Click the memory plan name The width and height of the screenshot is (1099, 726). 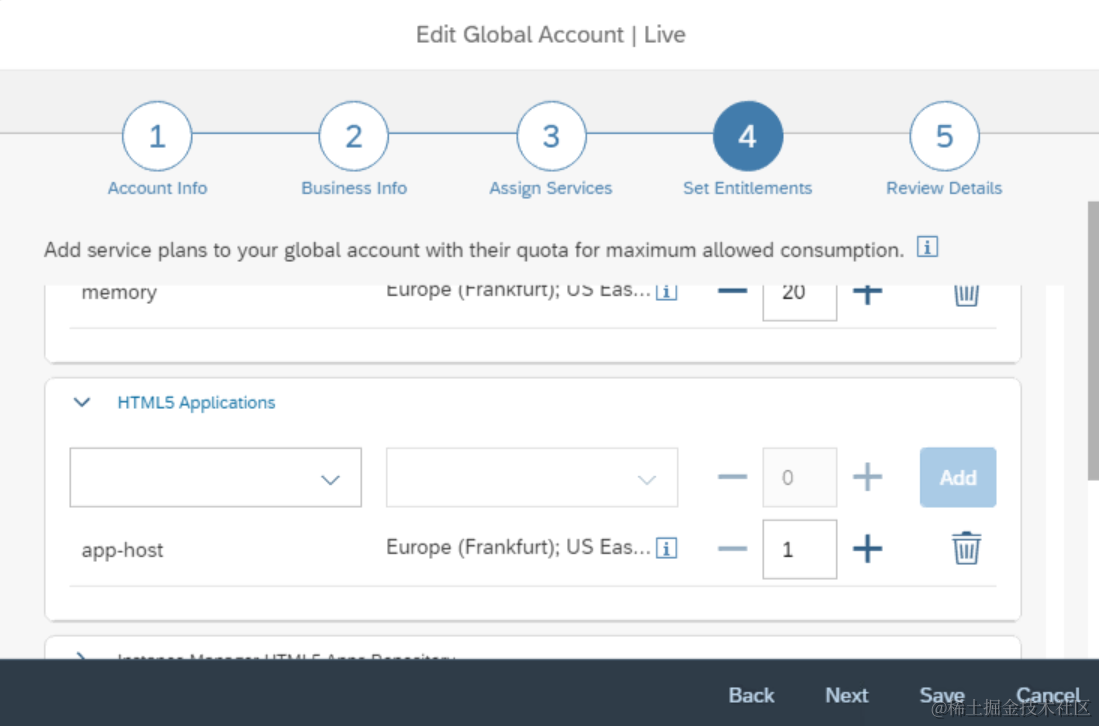(119, 293)
